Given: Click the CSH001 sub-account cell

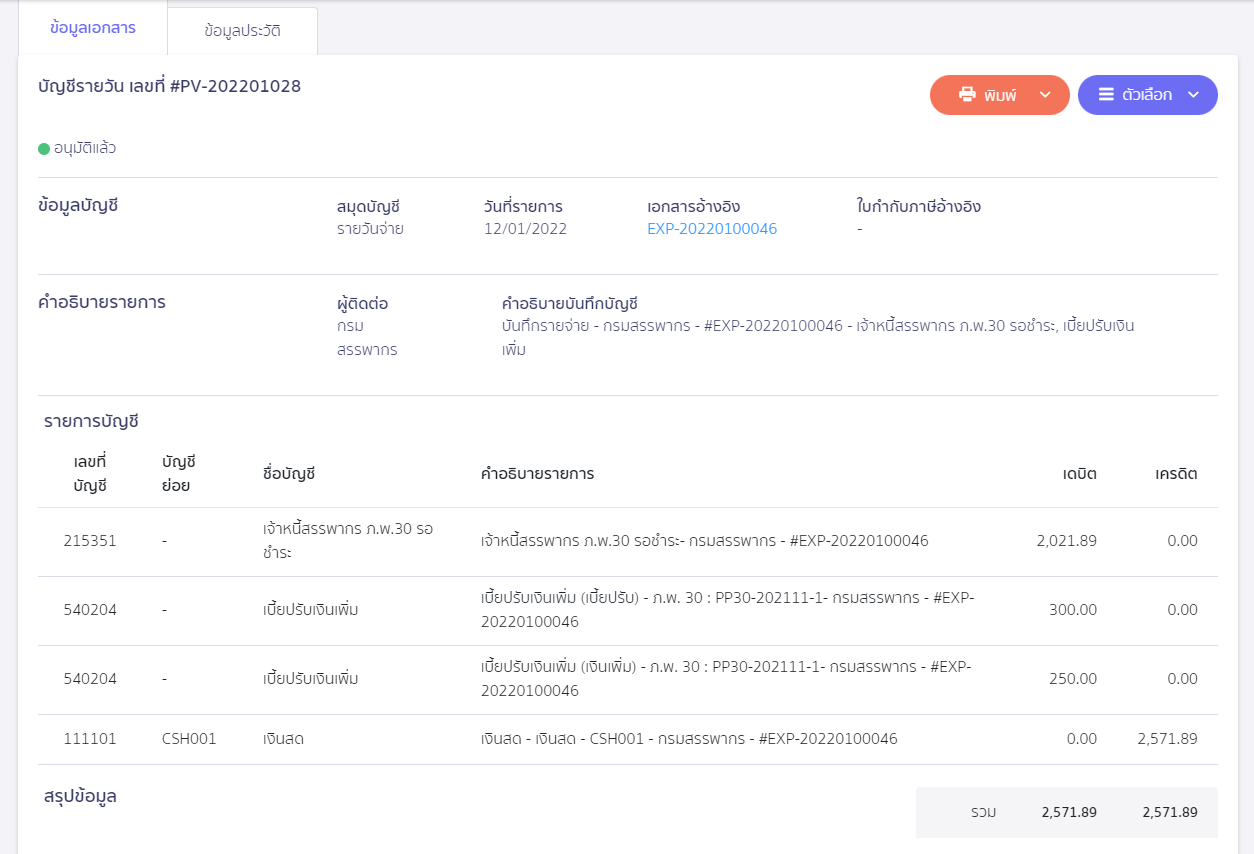Looking at the screenshot, I should click(x=189, y=740).
